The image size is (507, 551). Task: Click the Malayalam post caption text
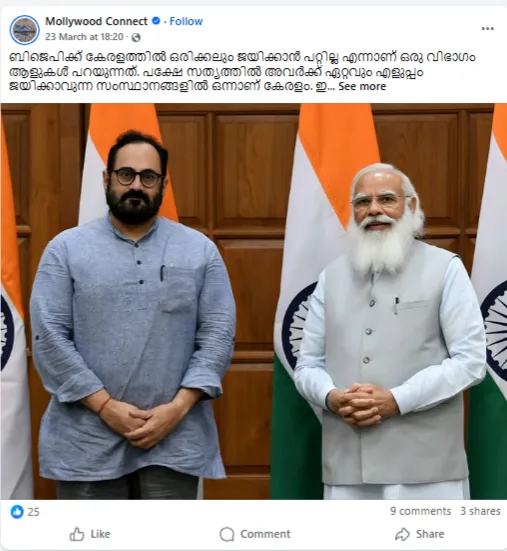click(x=242, y=72)
